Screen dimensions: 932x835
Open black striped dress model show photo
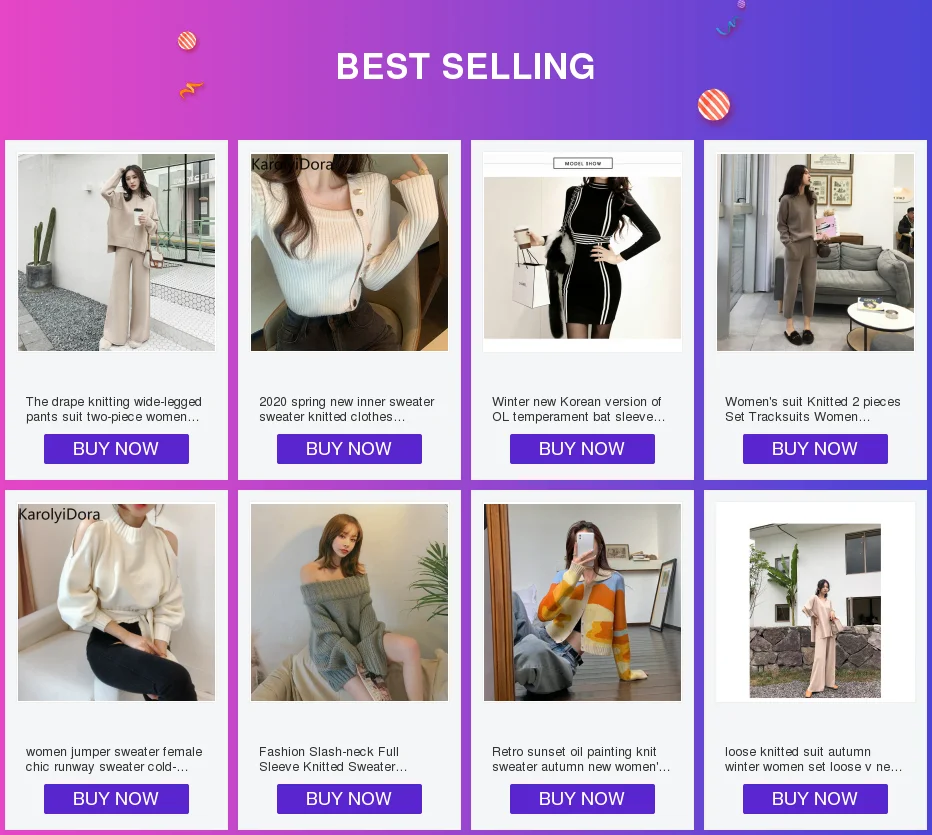point(582,252)
